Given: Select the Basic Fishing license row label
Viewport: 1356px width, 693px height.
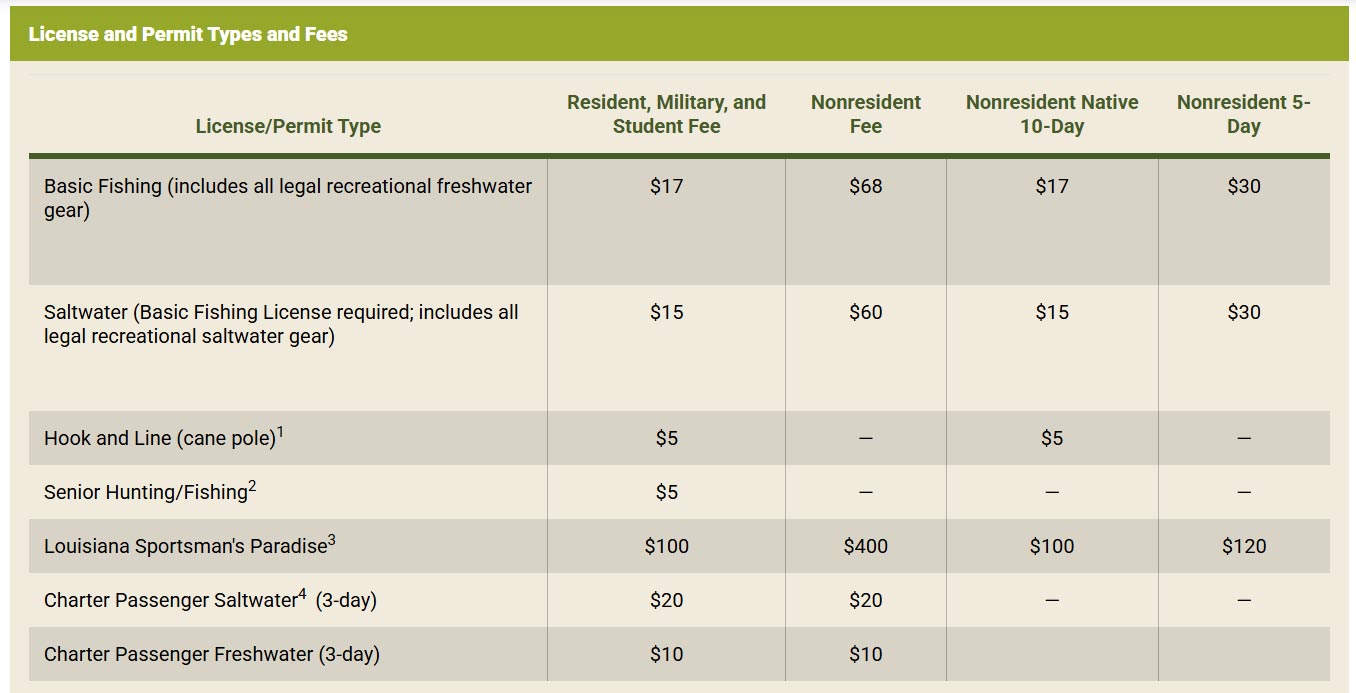Looking at the screenshot, I should point(288,198).
